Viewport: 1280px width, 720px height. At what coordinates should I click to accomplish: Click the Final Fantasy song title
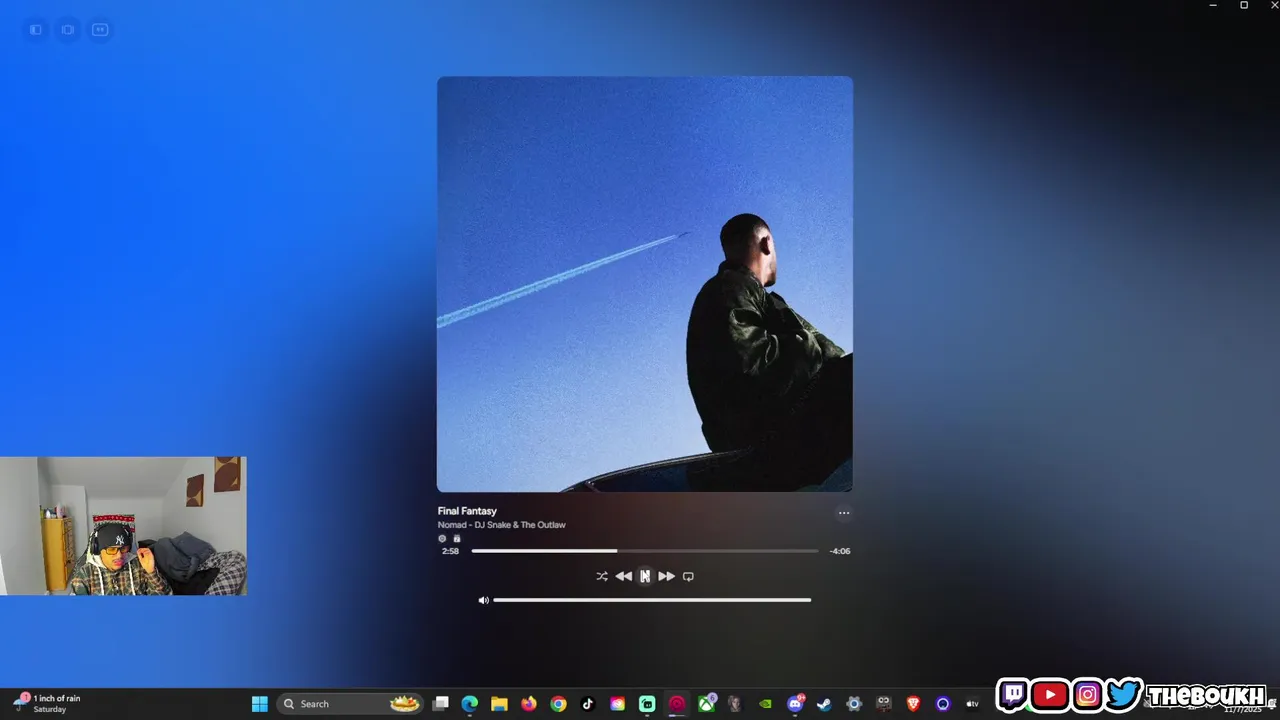[467, 511]
